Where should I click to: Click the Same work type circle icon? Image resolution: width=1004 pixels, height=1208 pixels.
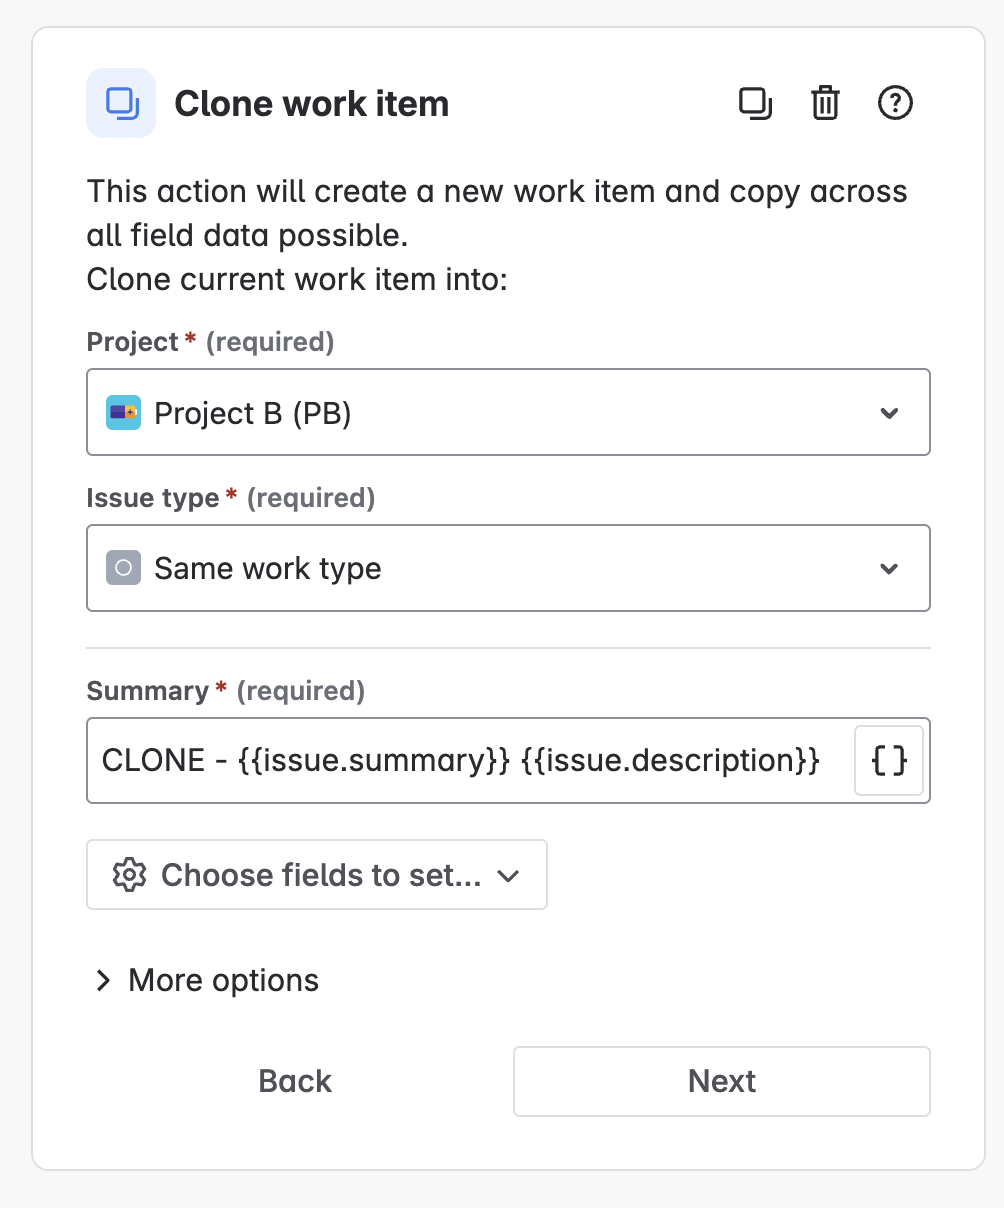click(x=123, y=568)
